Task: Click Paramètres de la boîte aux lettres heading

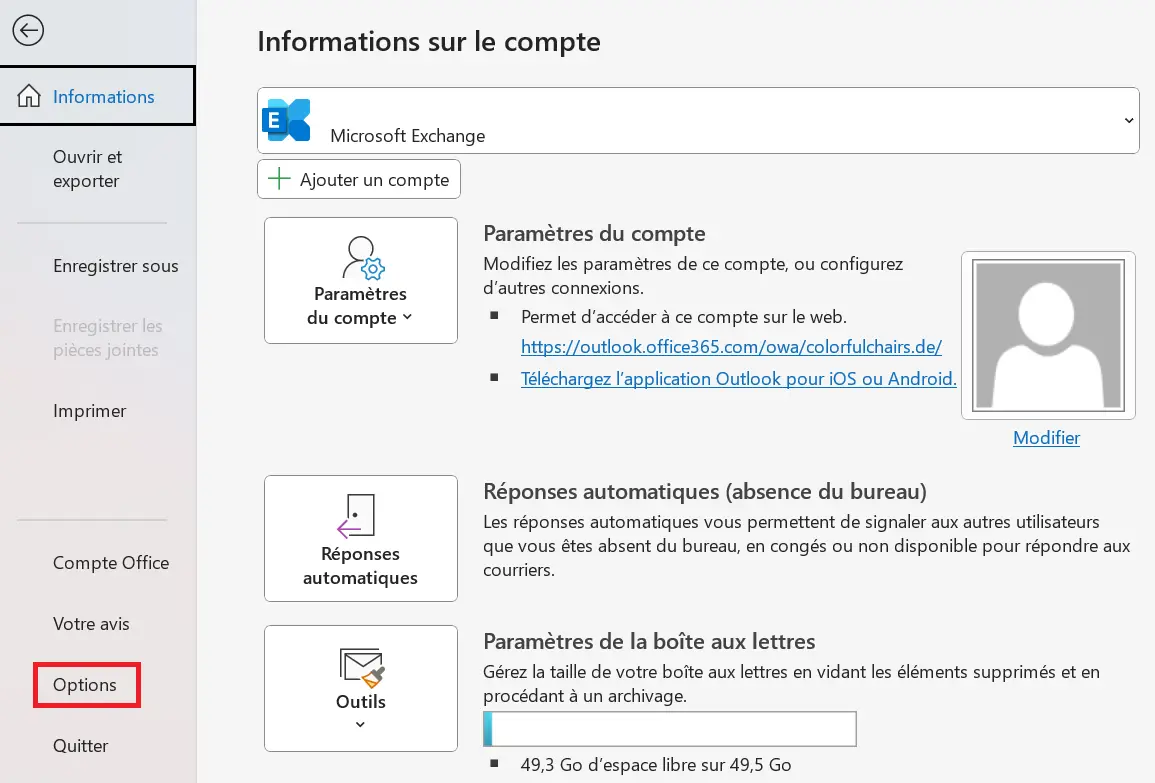Action: click(x=649, y=642)
